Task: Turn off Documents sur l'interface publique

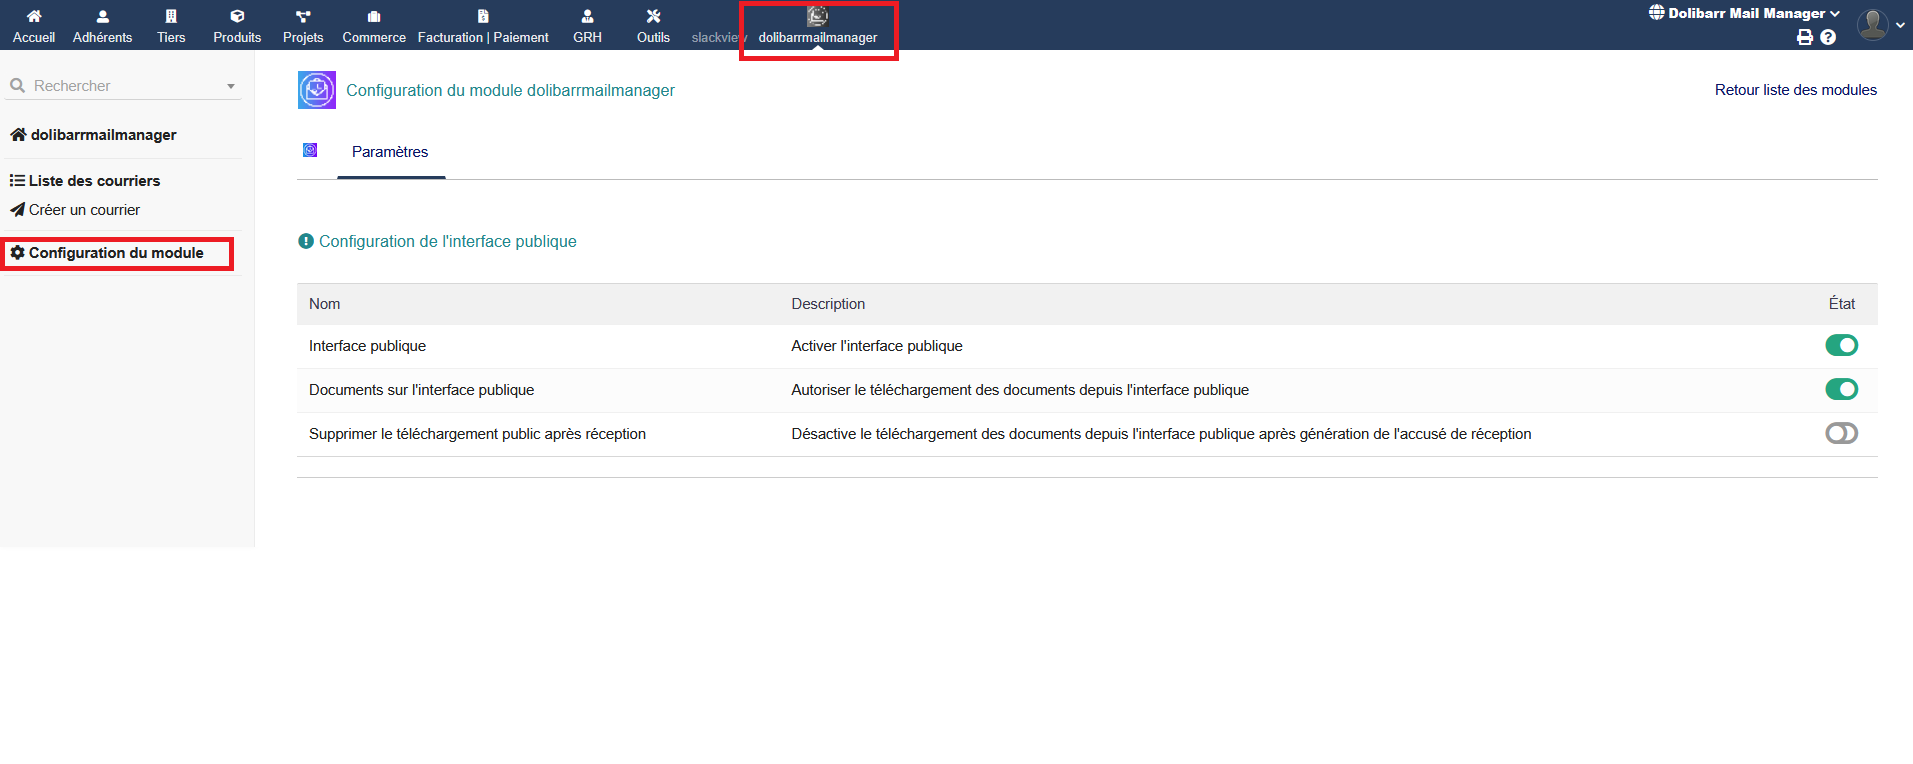Action: 1841,389
